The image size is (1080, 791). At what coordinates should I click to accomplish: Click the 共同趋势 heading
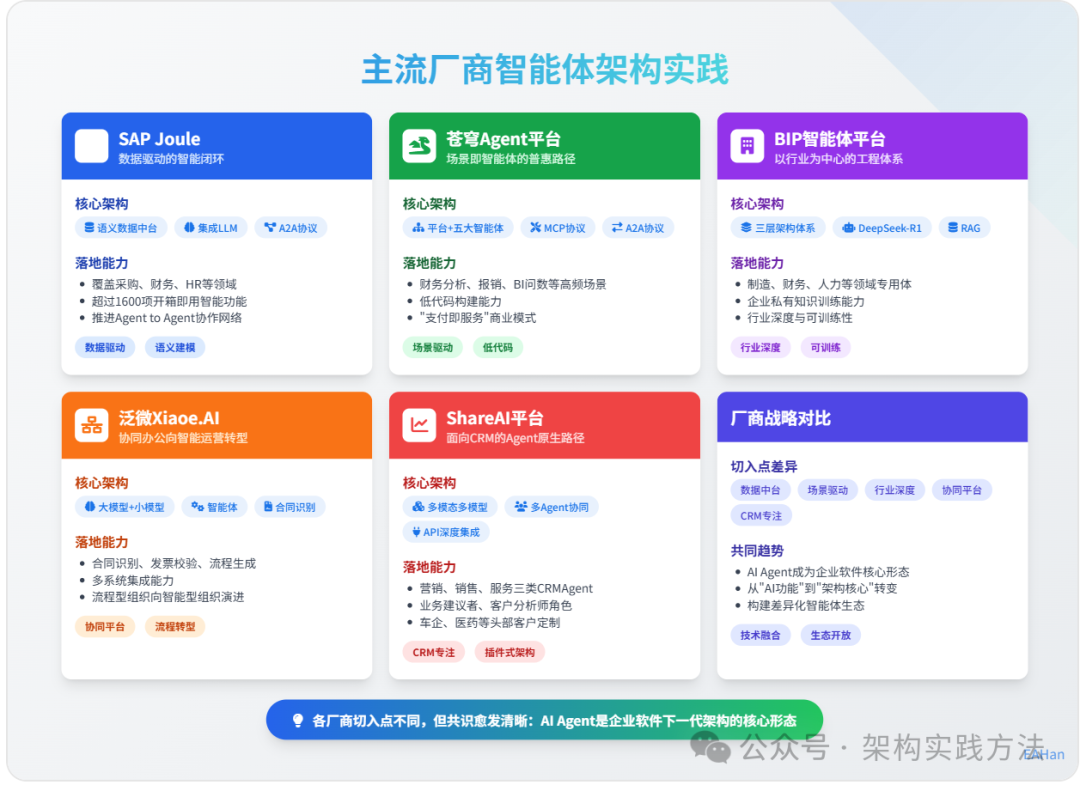(x=758, y=551)
